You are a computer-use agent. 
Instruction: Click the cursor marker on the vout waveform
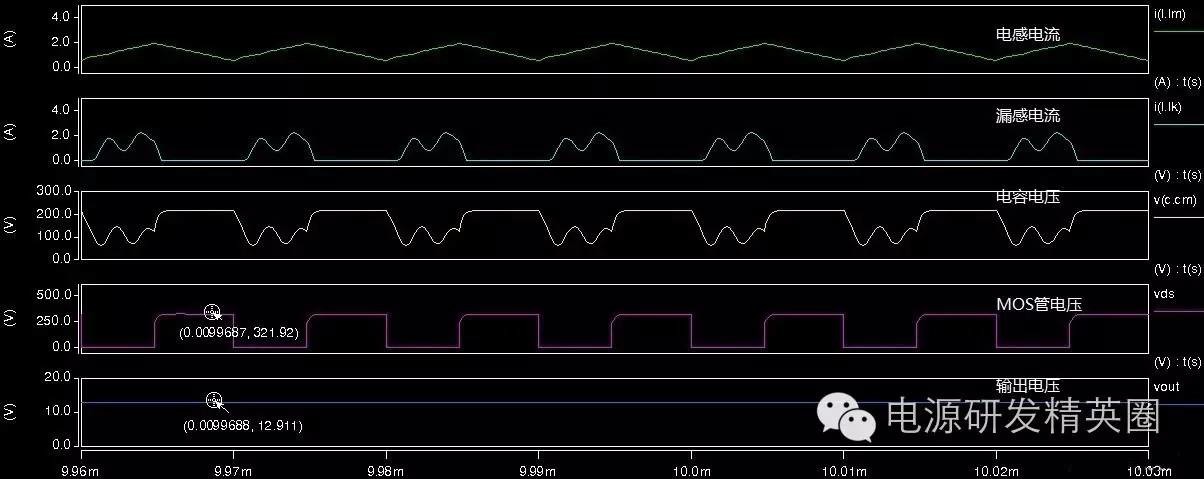coord(214,400)
